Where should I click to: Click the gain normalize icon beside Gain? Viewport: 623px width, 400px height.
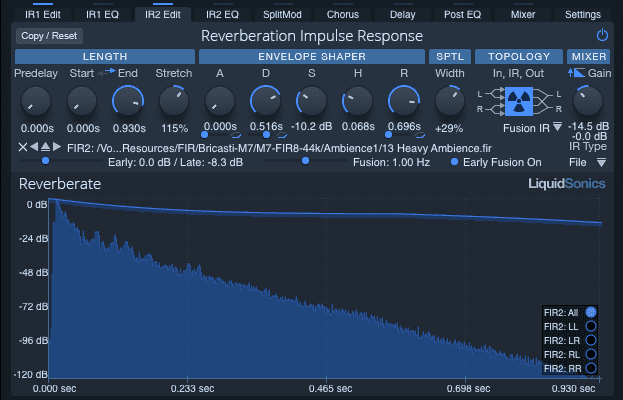coord(577,74)
